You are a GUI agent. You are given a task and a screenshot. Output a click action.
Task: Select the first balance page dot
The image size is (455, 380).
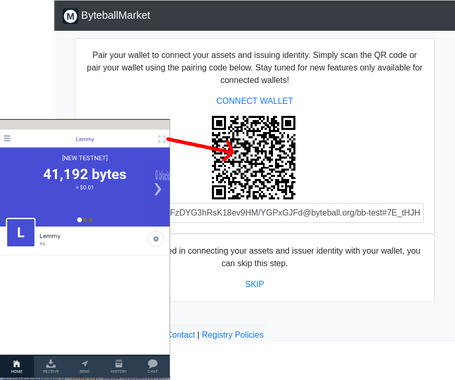pos(79,220)
